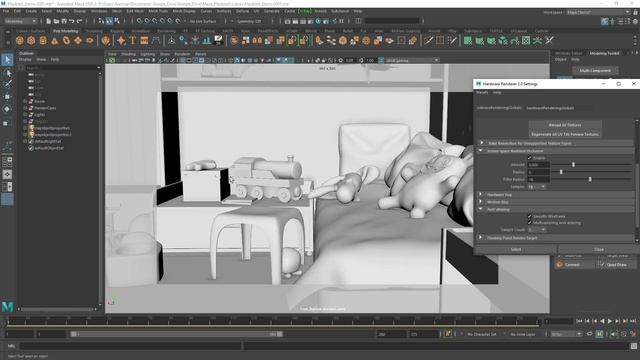Click the MEL command line input

[x=131, y=346]
